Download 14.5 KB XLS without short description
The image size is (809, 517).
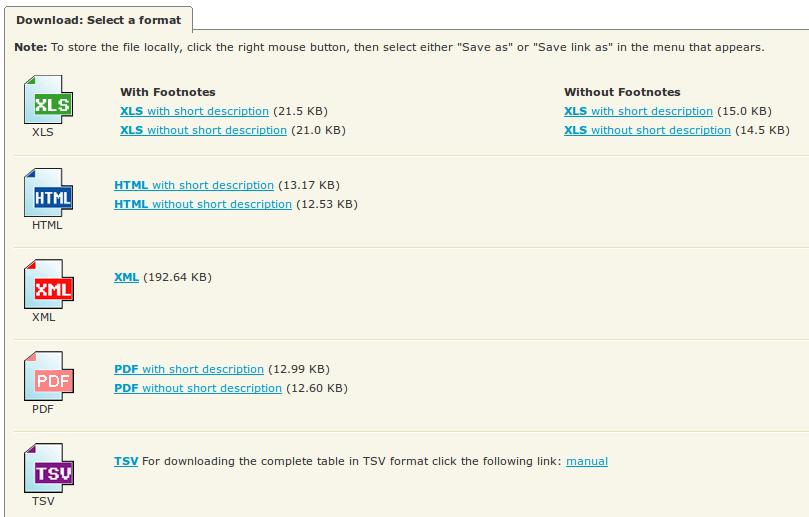pyautogui.click(x=647, y=131)
